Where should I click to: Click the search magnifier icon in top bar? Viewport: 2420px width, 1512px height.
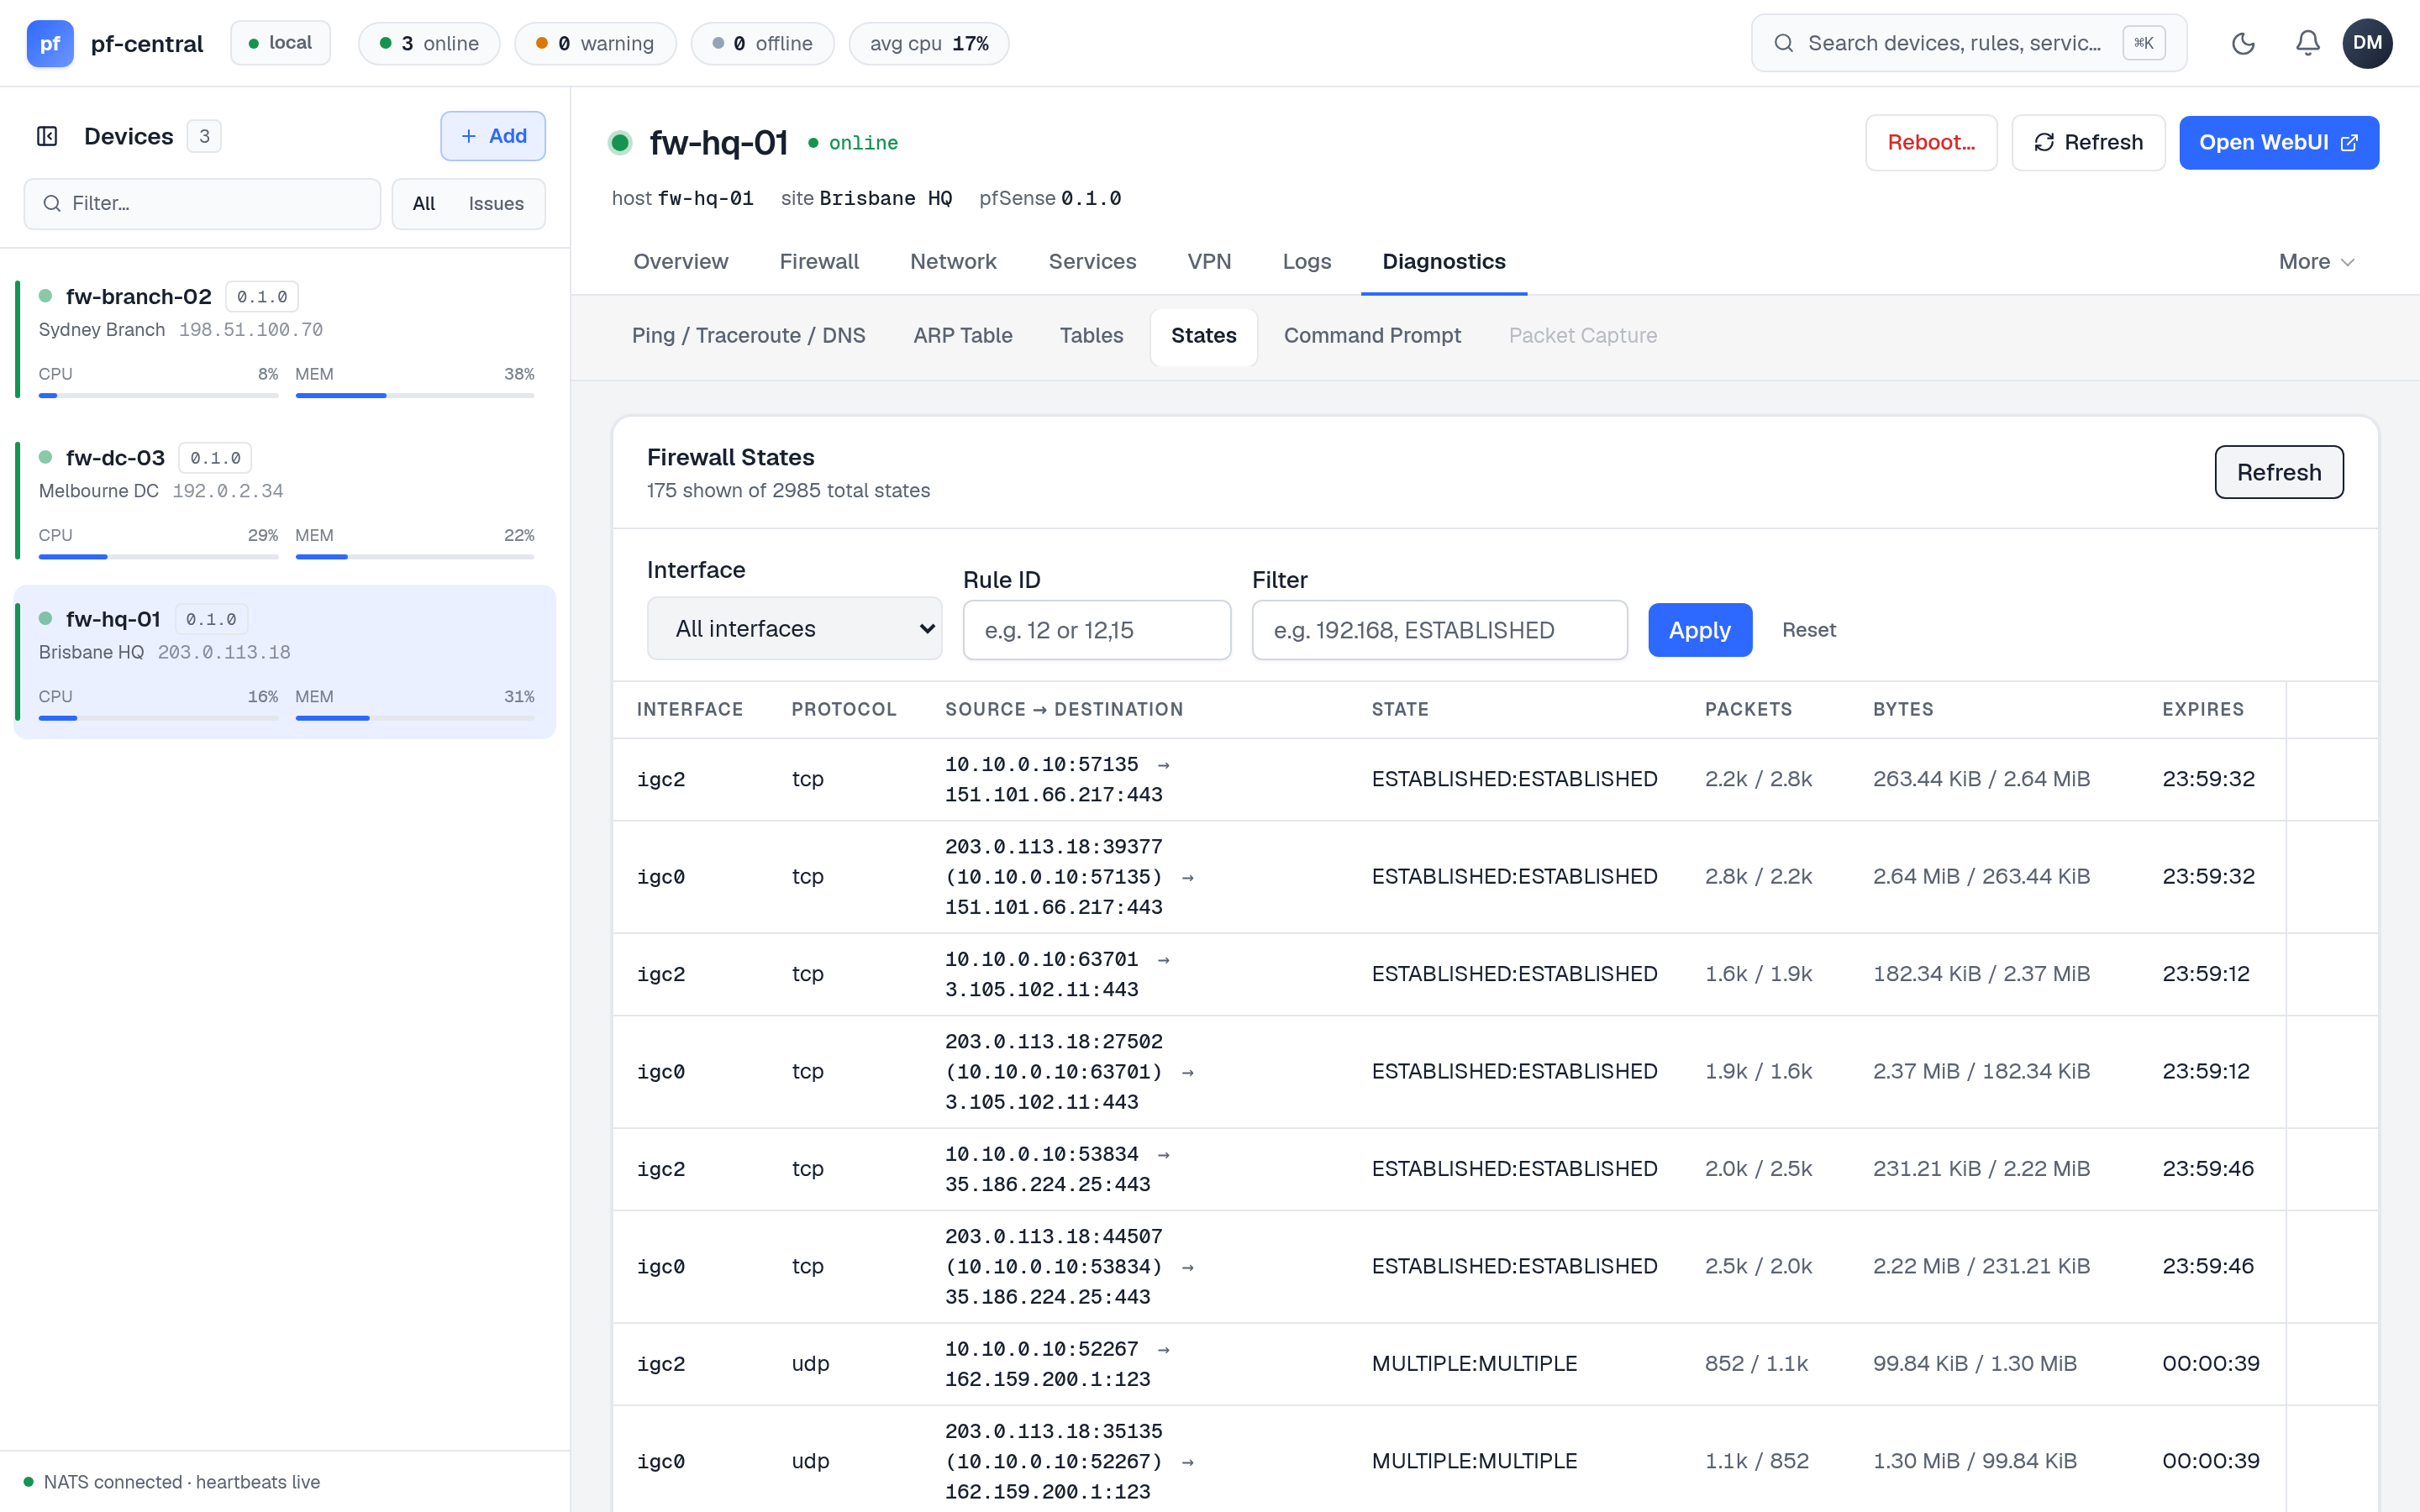coord(1783,43)
